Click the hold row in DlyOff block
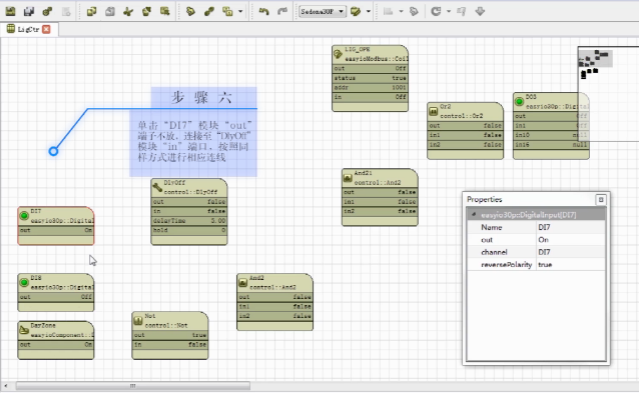639x393 pixels. pos(189,230)
